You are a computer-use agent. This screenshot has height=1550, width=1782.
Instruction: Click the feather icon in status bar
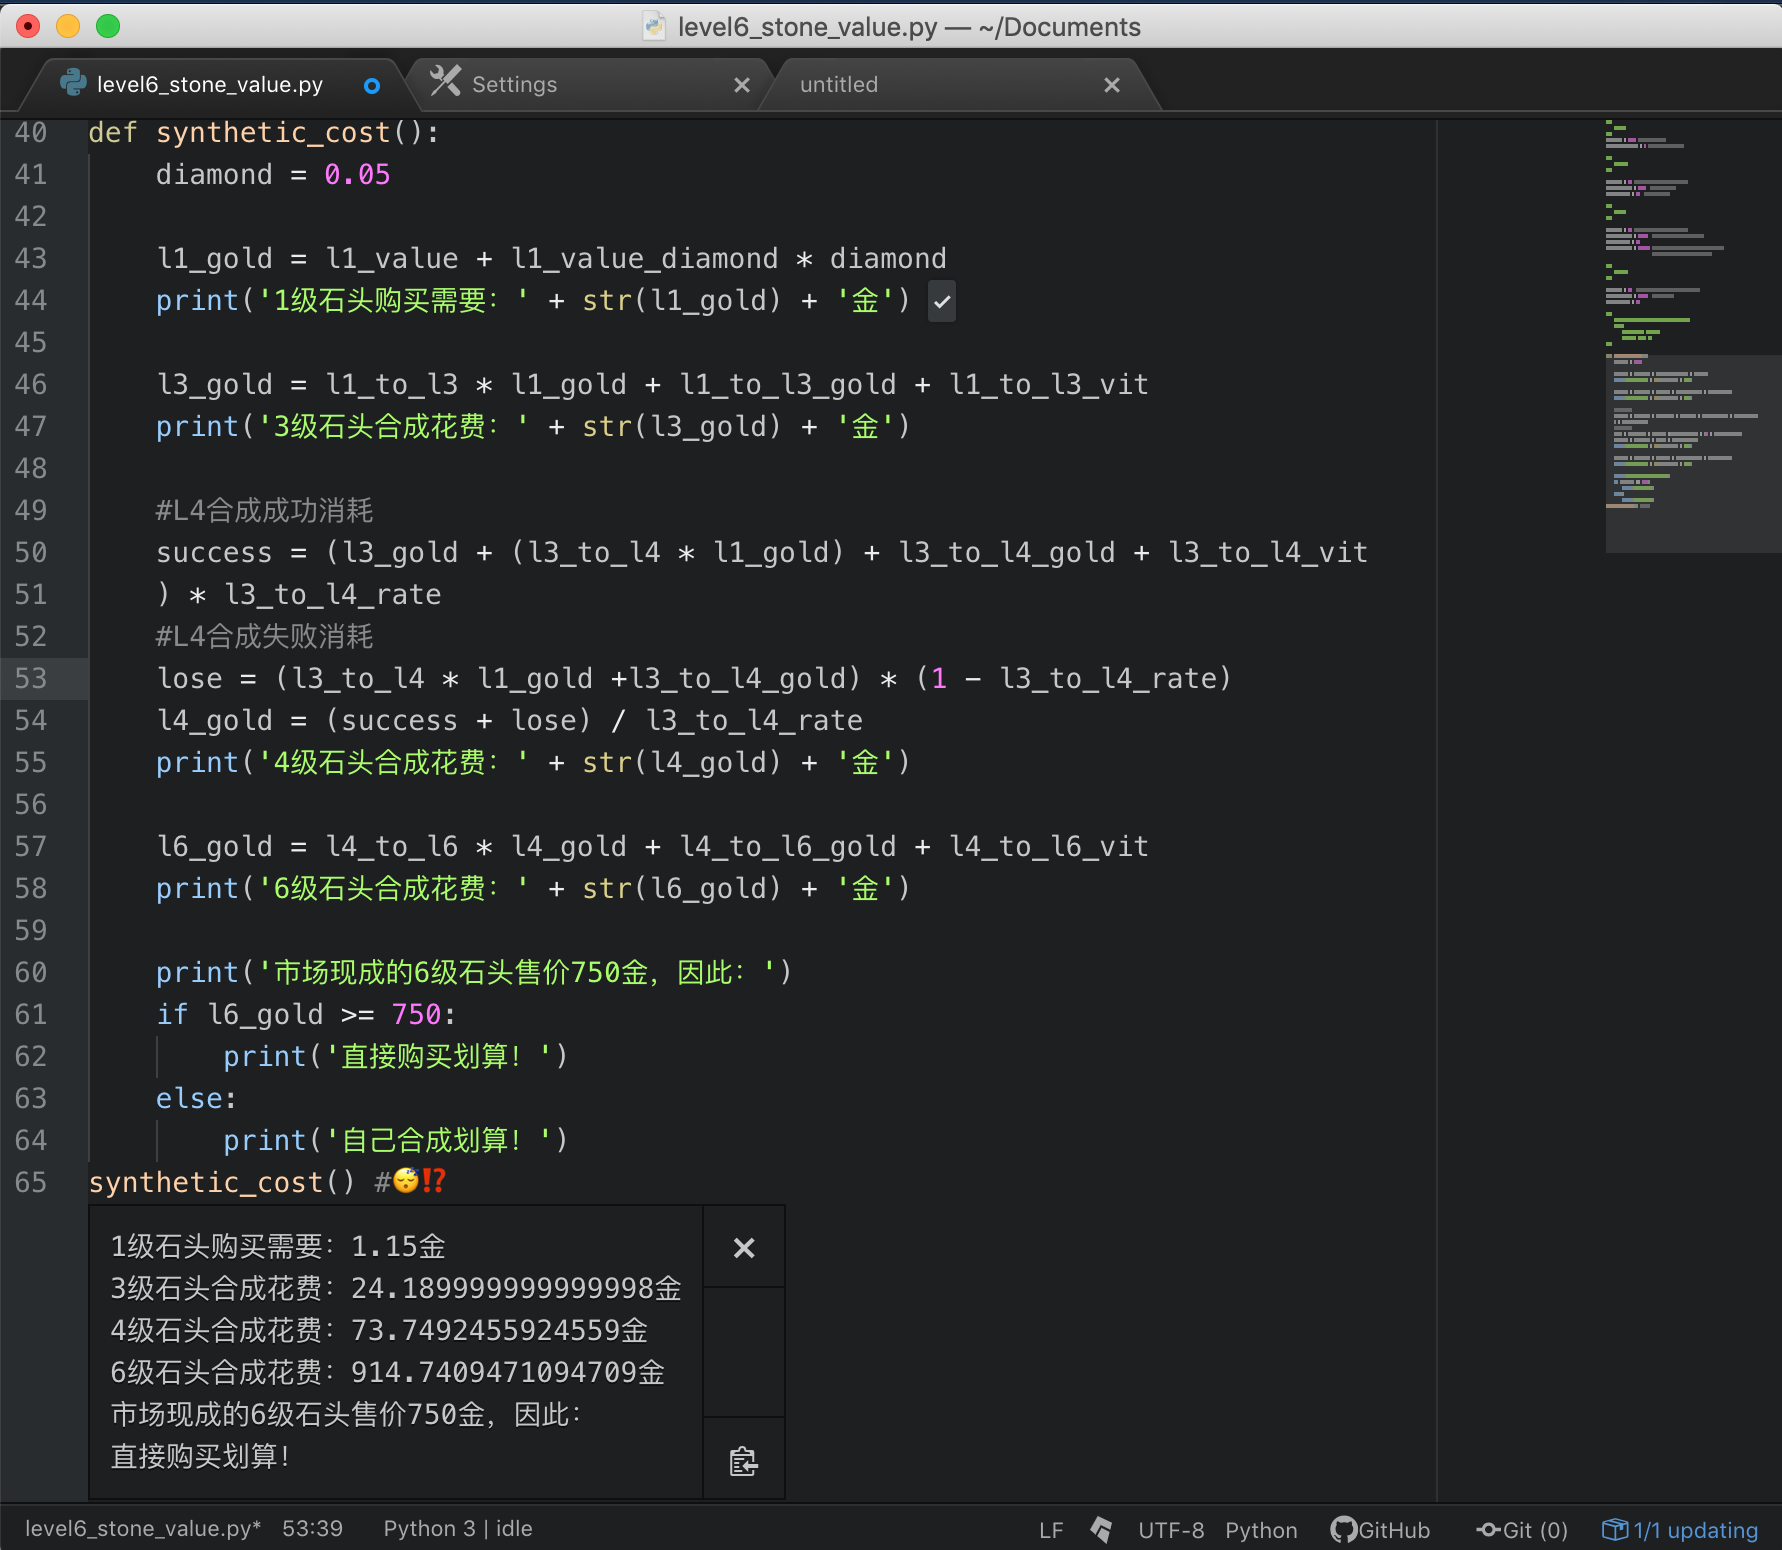coord(1101,1530)
